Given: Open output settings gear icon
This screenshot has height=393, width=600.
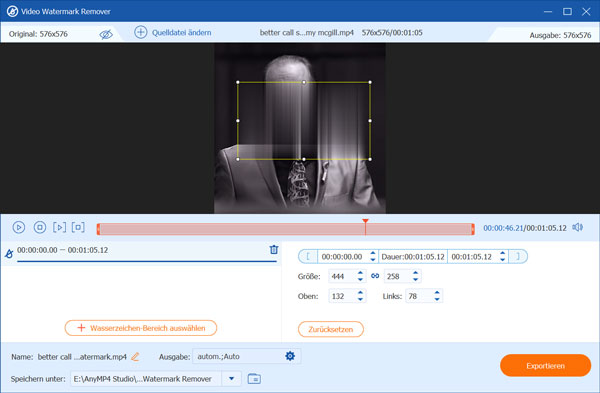Looking at the screenshot, I should click(x=290, y=356).
